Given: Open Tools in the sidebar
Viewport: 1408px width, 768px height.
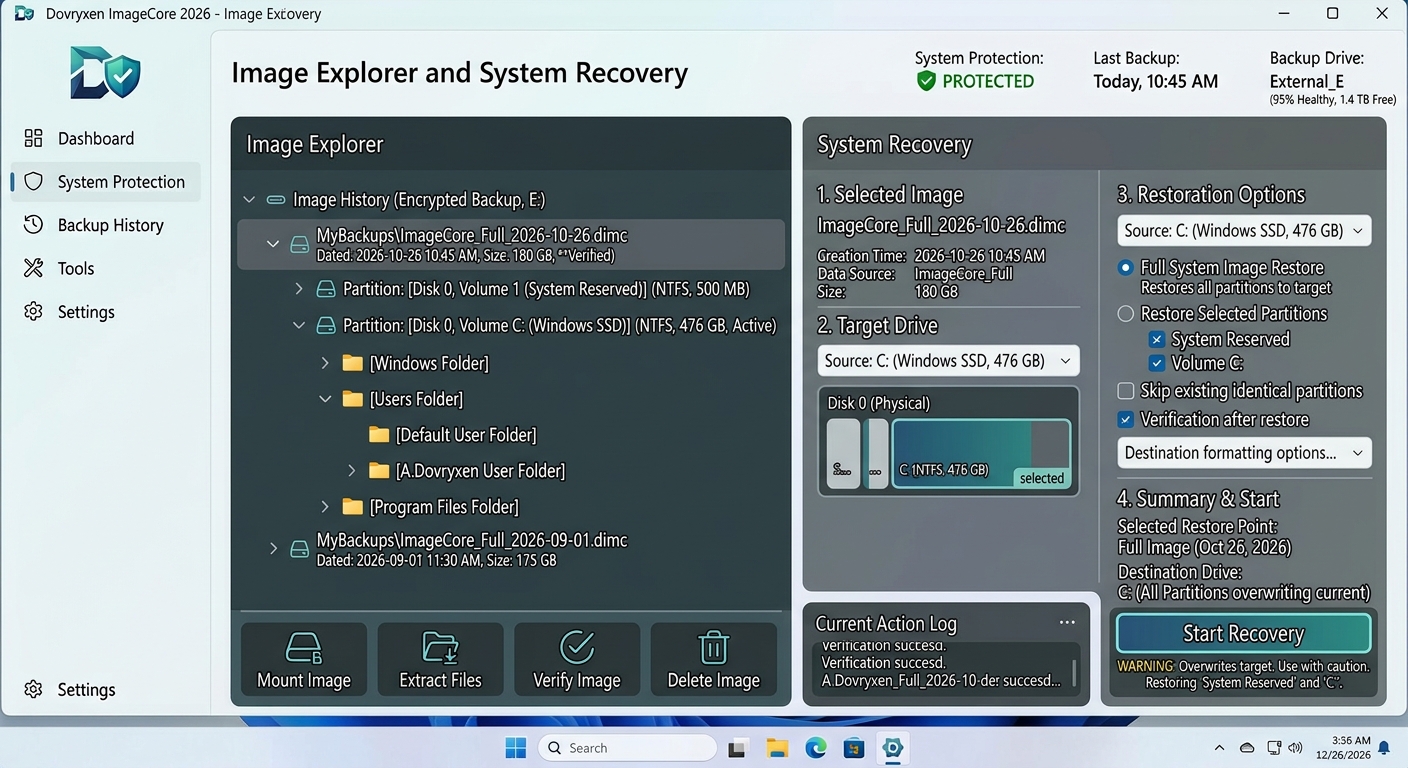Looking at the screenshot, I should (106, 268).
